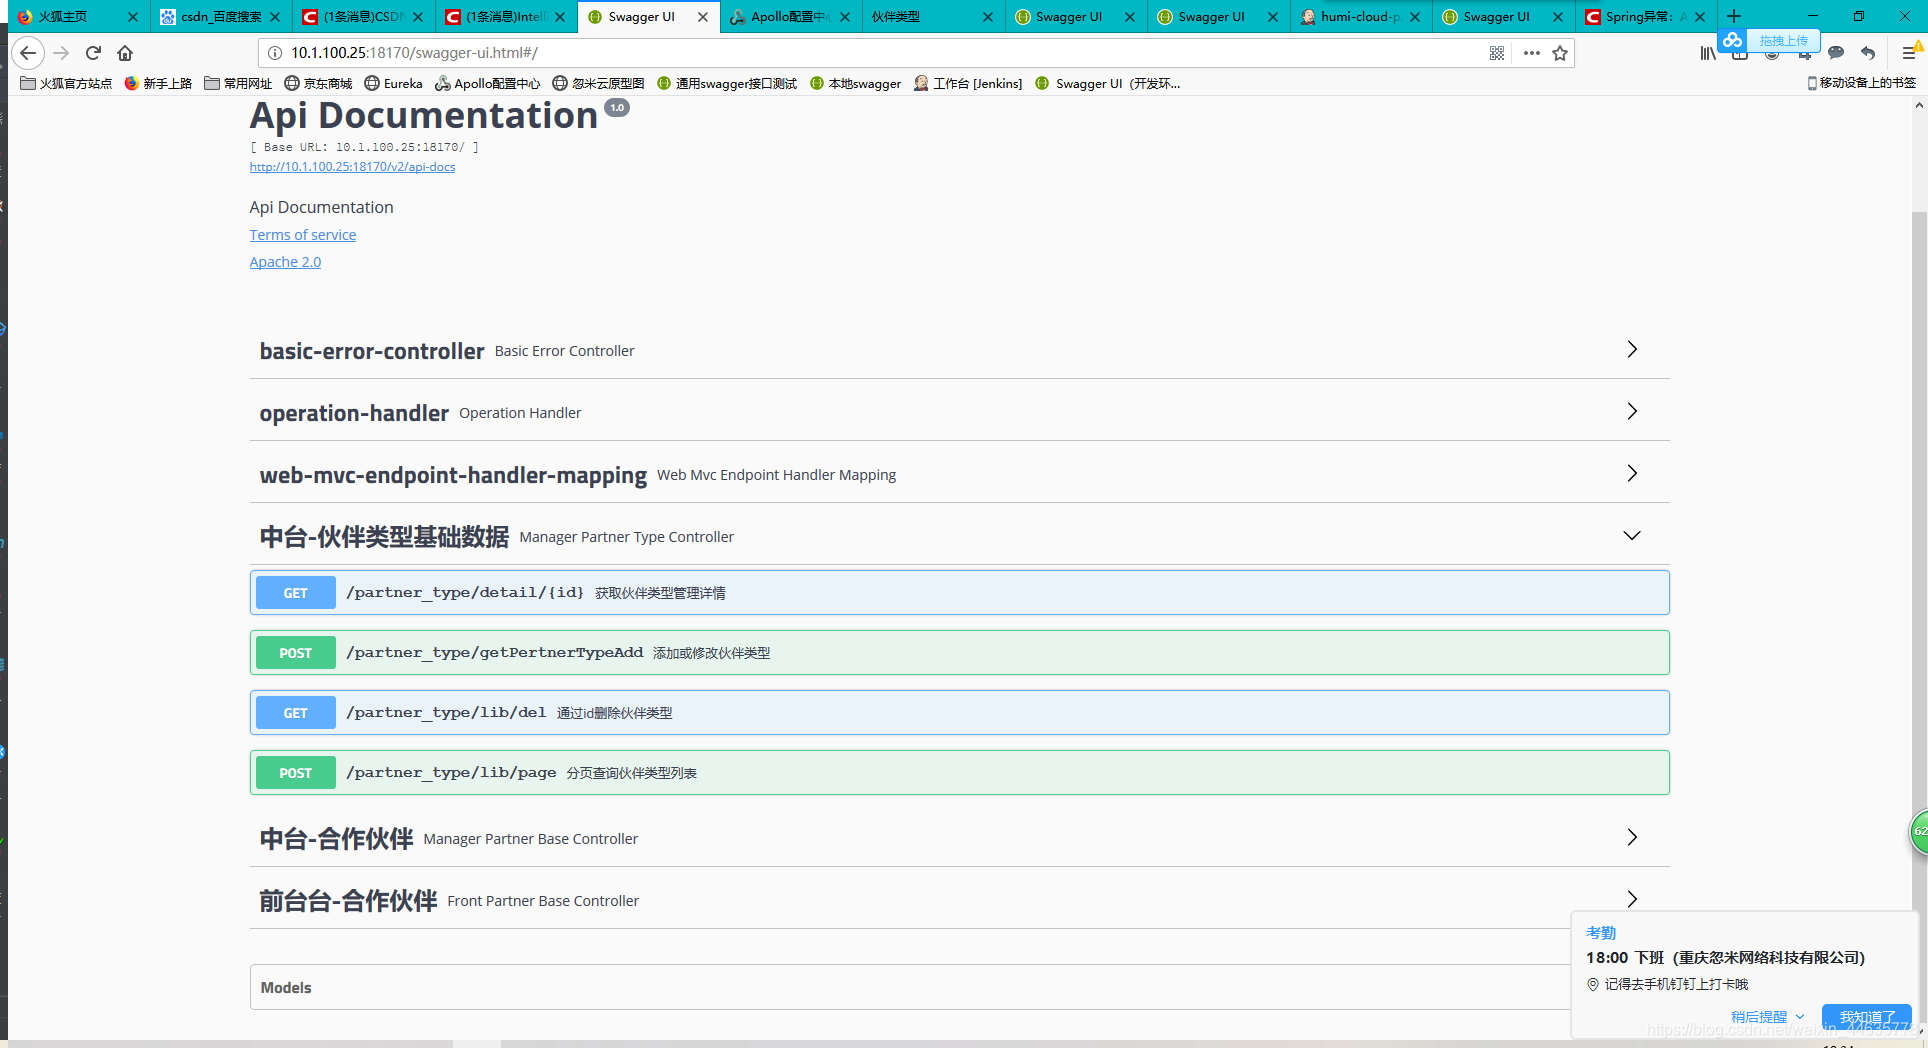Open the 稍后提醒 dropdown in notification

1767,1016
